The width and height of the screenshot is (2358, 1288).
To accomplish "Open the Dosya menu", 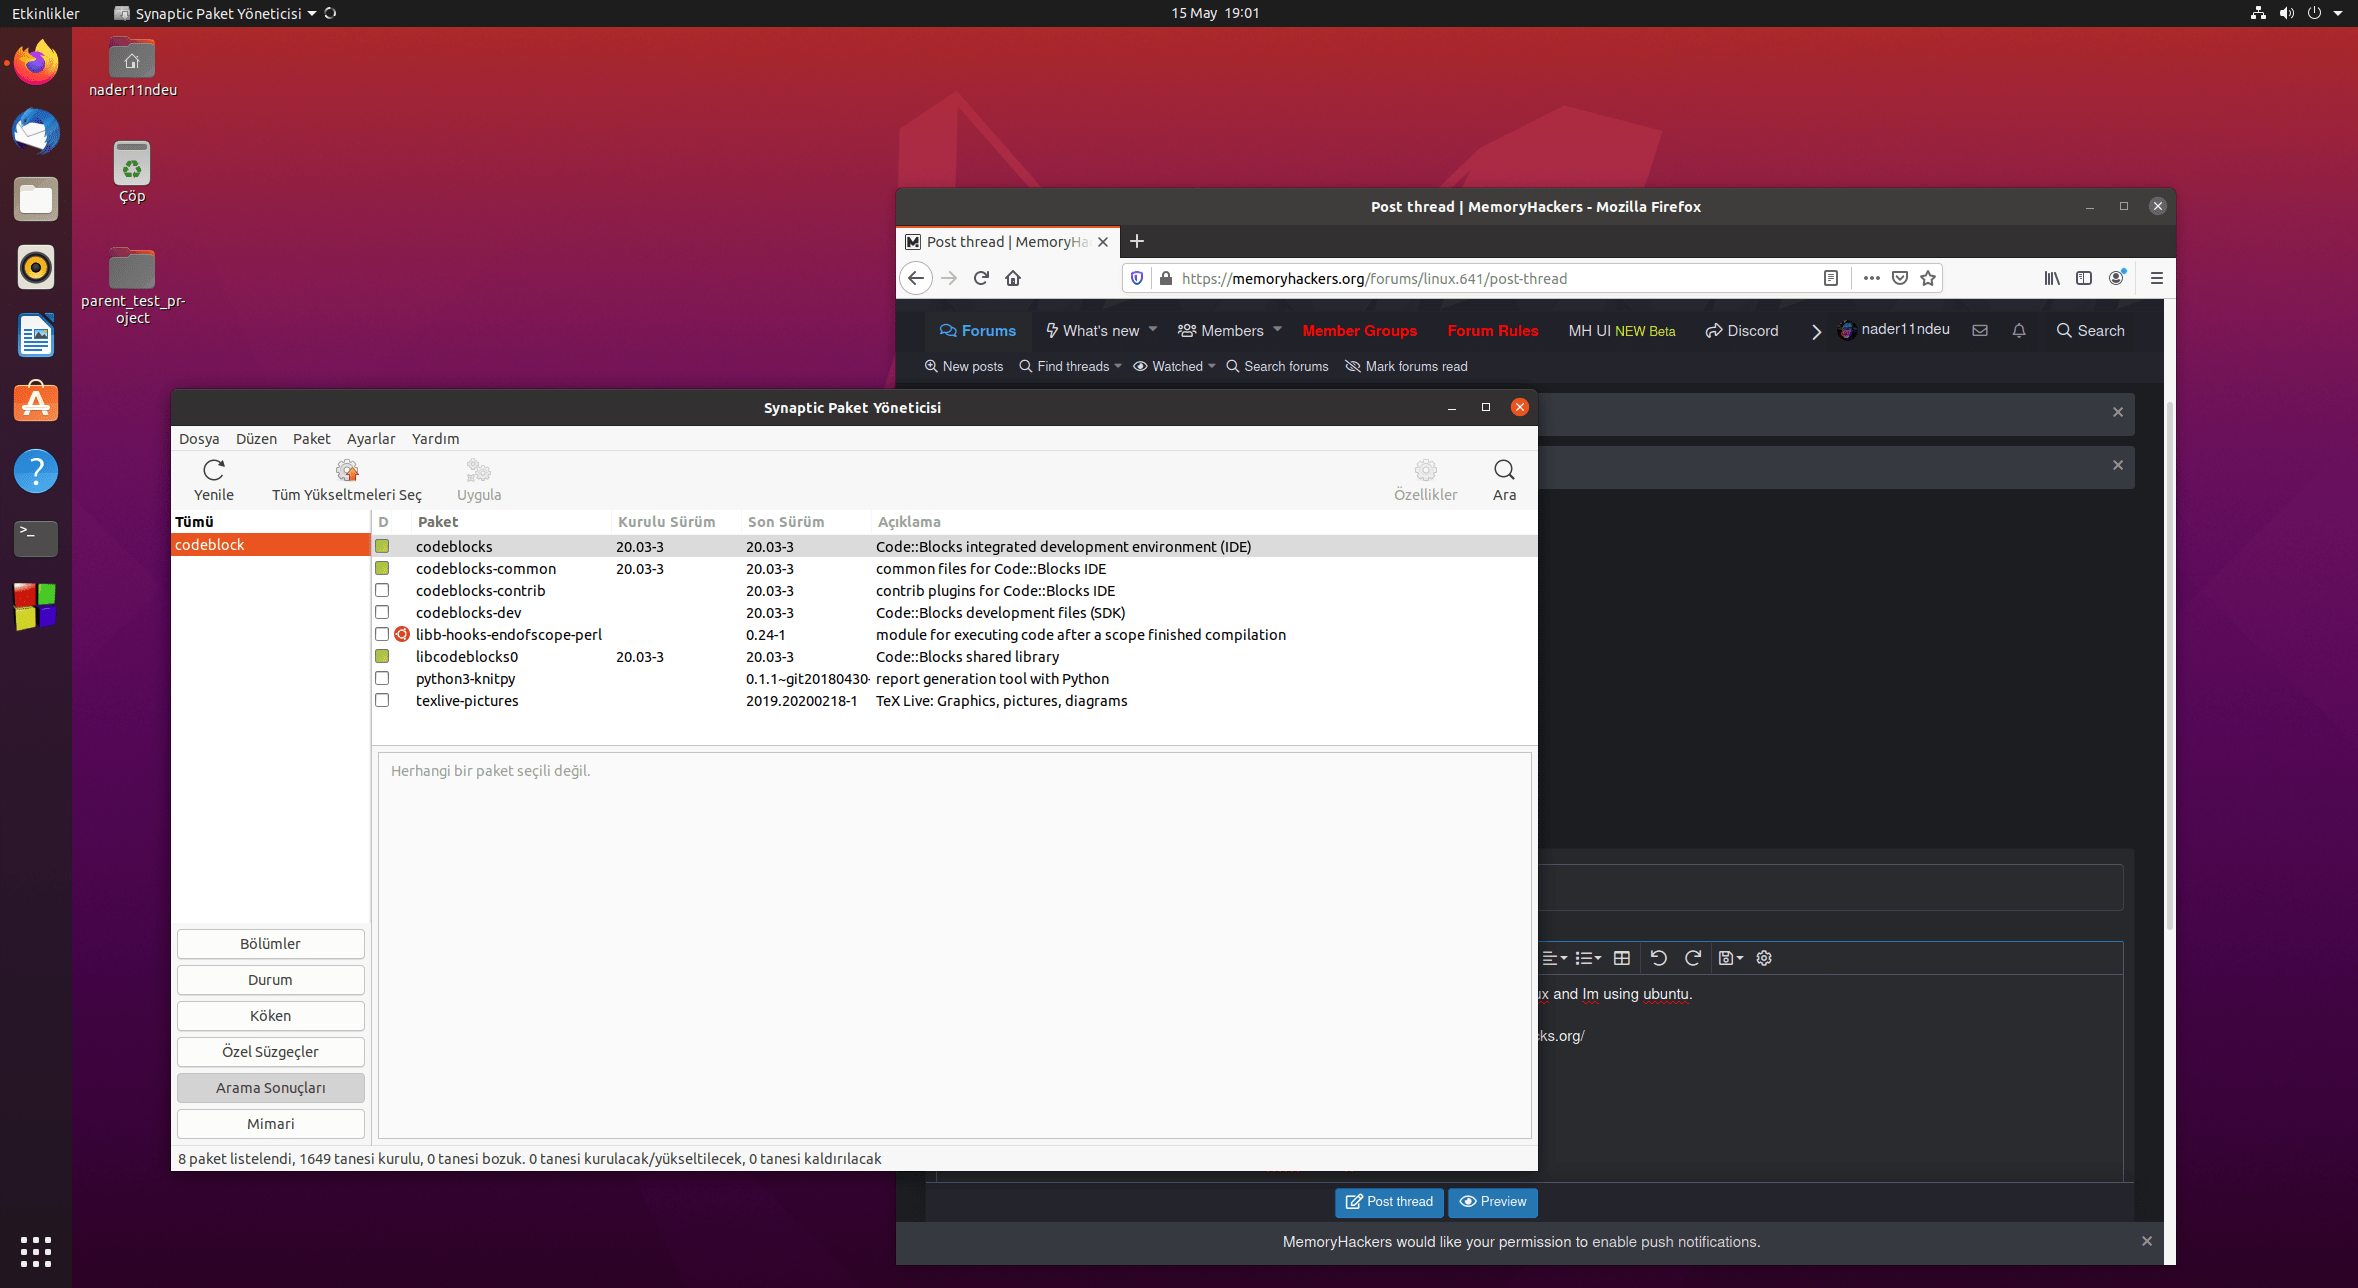I will [199, 438].
